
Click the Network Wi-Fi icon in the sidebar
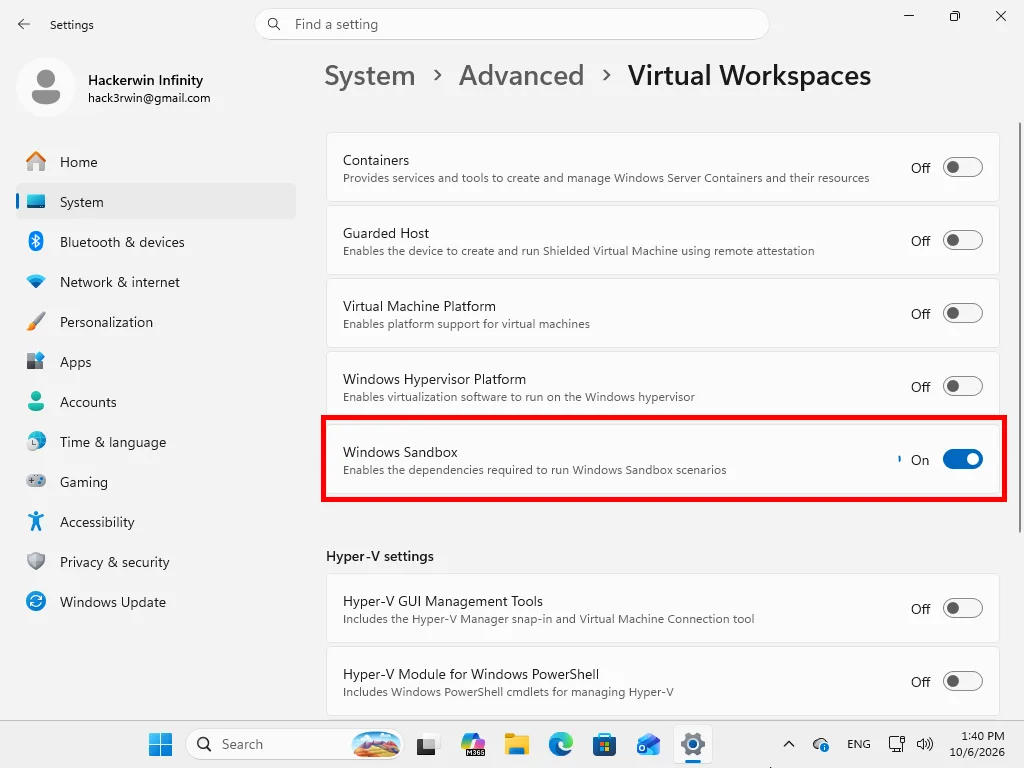pos(36,281)
